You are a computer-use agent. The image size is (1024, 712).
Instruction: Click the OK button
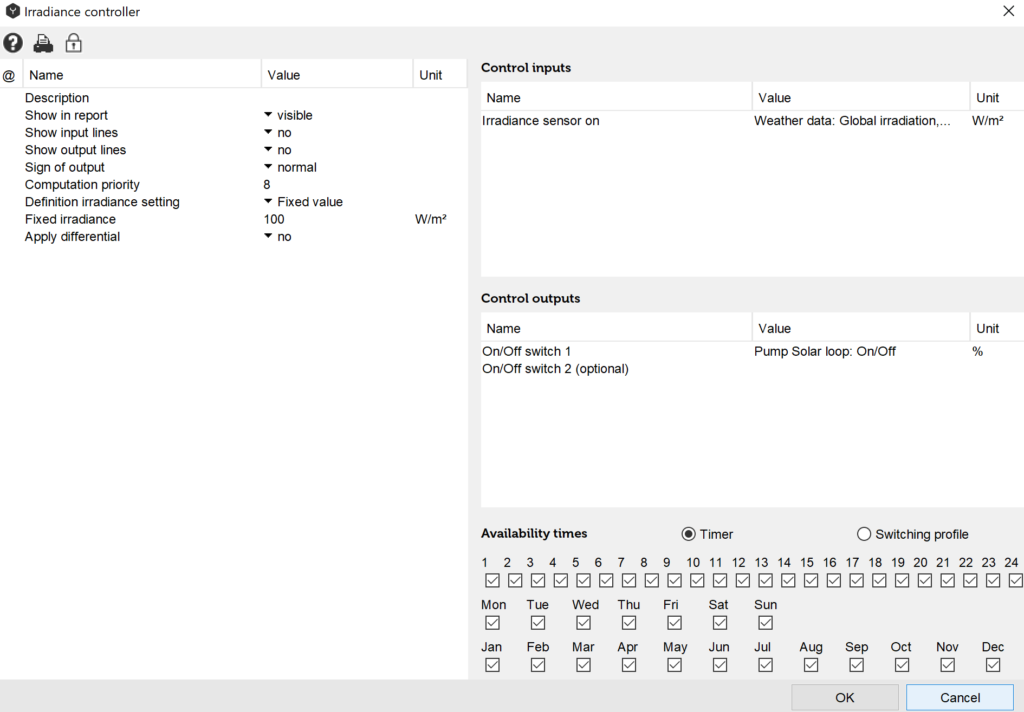click(844, 697)
